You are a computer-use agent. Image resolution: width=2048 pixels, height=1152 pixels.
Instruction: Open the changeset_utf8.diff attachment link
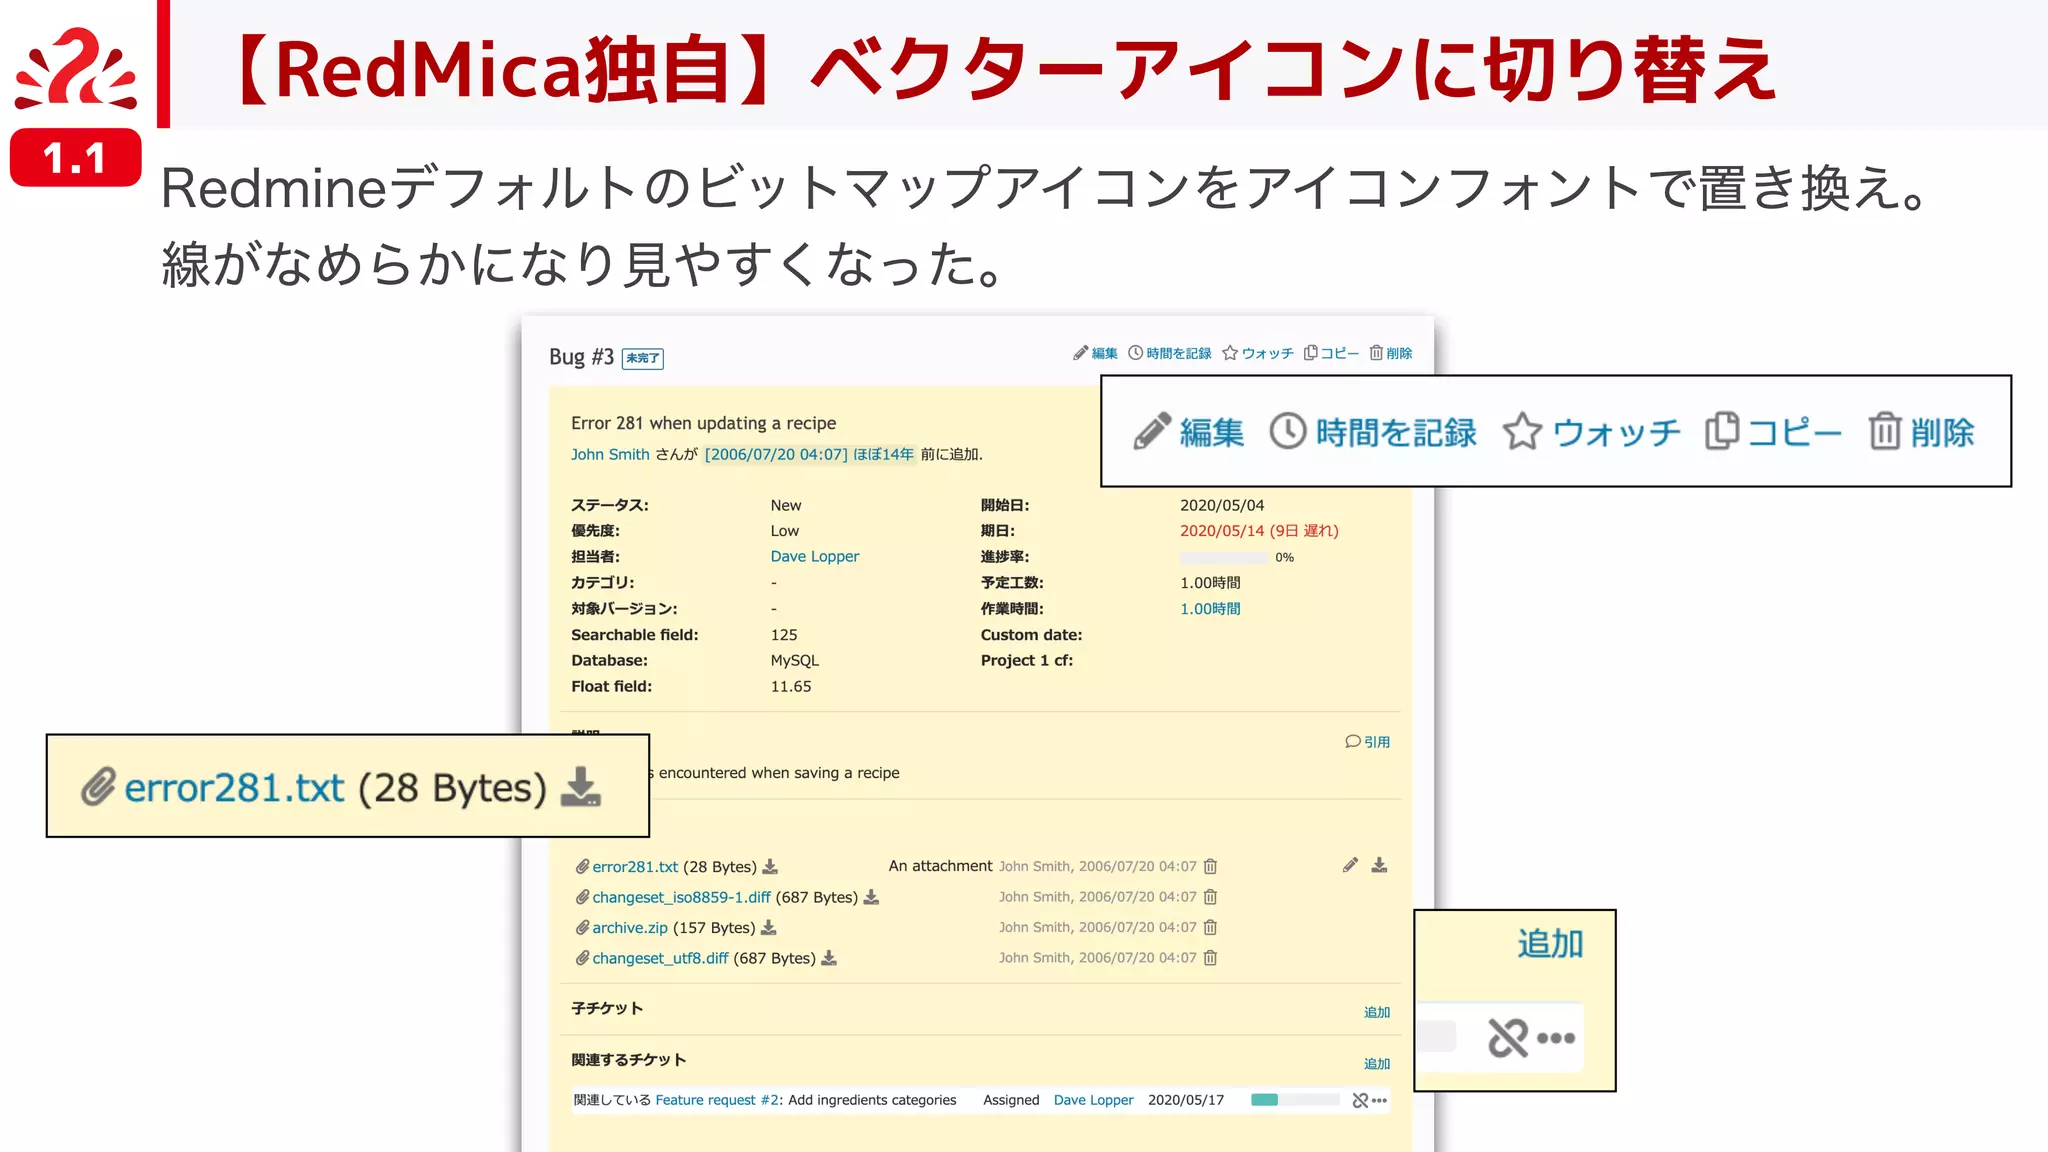pos(660,958)
